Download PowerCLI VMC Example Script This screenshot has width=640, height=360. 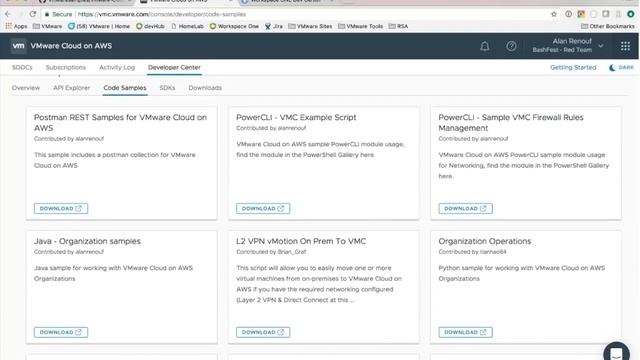(263, 208)
